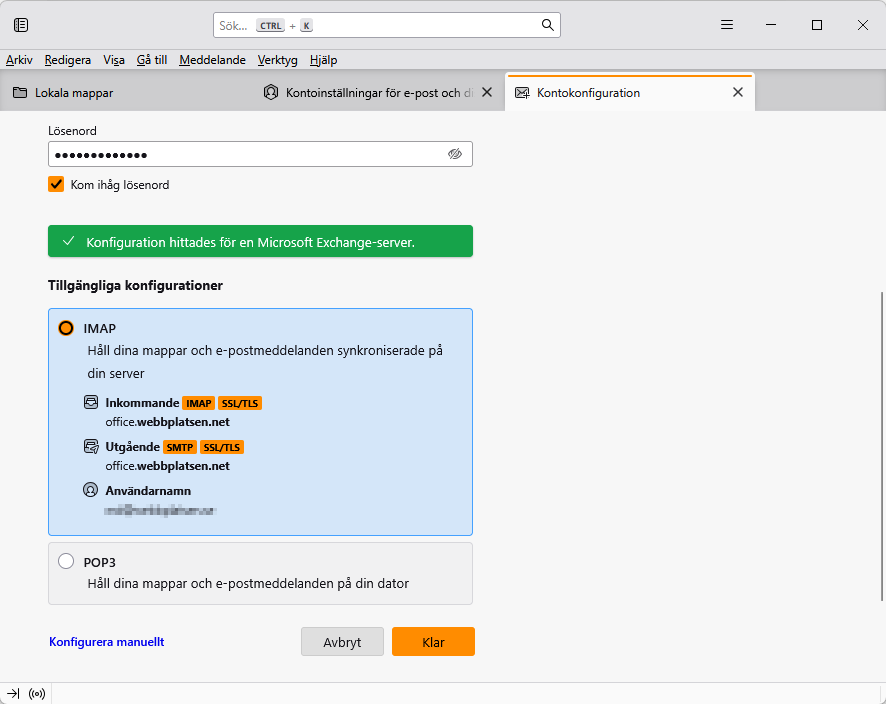The width and height of the screenshot is (886, 704).
Task: Open the Verktyg menu
Action: click(277, 60)
